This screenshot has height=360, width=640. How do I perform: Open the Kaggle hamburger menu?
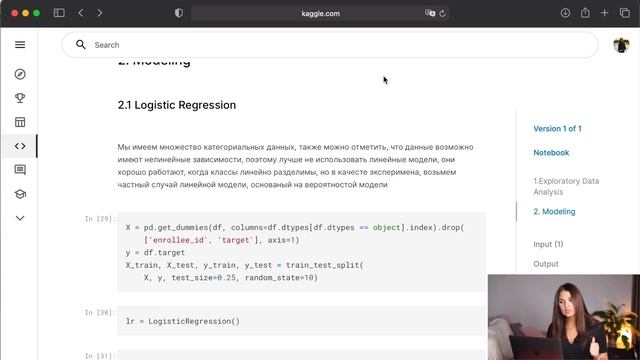click(20, 44)
